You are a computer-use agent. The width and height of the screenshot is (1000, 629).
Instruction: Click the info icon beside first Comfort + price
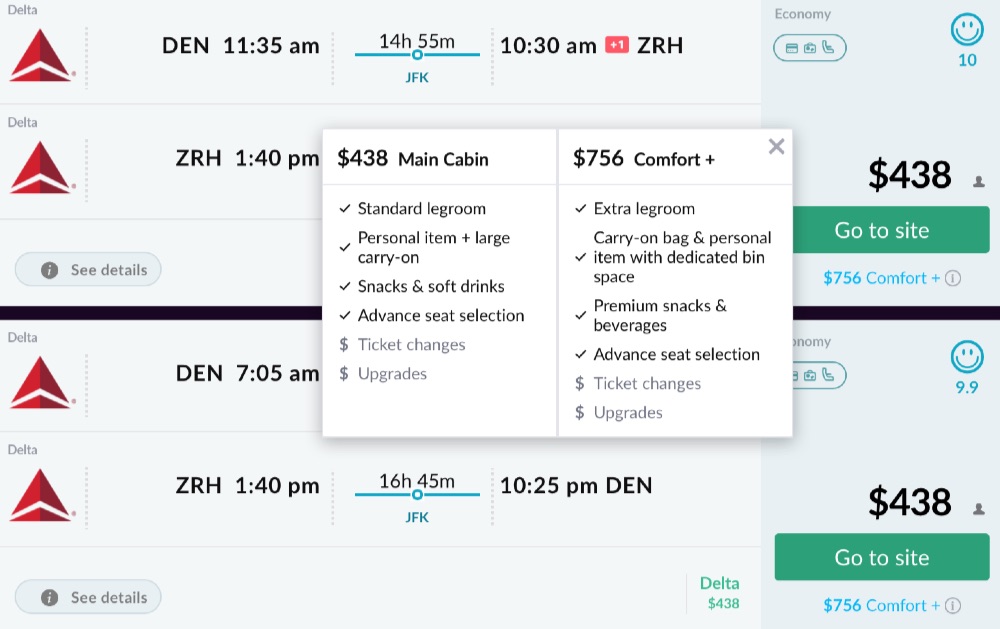[x=953, y=278]
